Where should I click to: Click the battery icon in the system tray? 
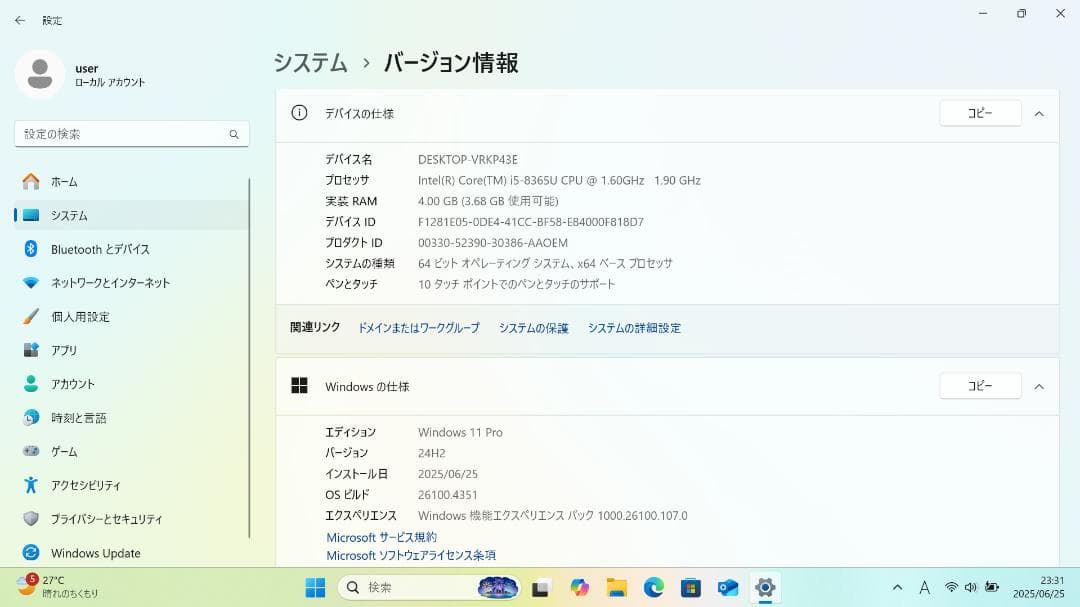(991, 587)
